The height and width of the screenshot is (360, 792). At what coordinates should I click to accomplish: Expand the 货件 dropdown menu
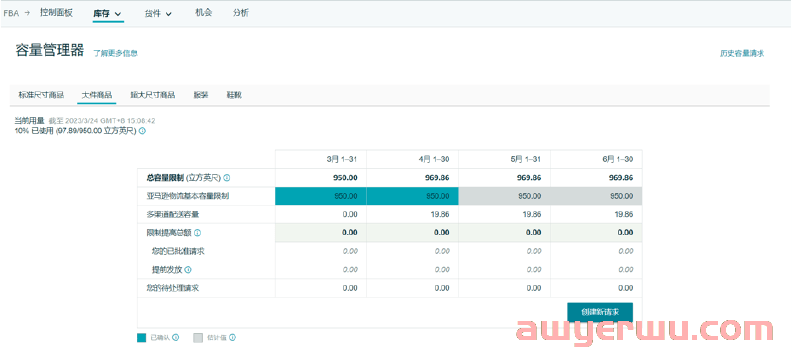click(158, 14)
